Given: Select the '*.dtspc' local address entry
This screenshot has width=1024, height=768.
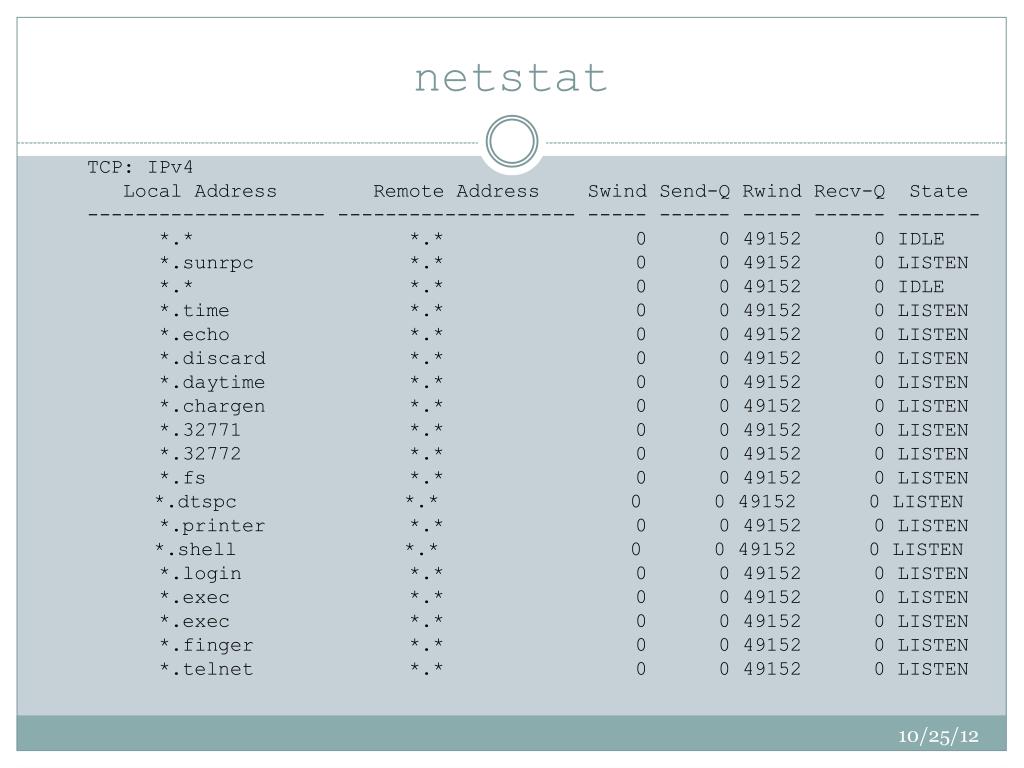Looking at the screenshot, I should [196, 502].
